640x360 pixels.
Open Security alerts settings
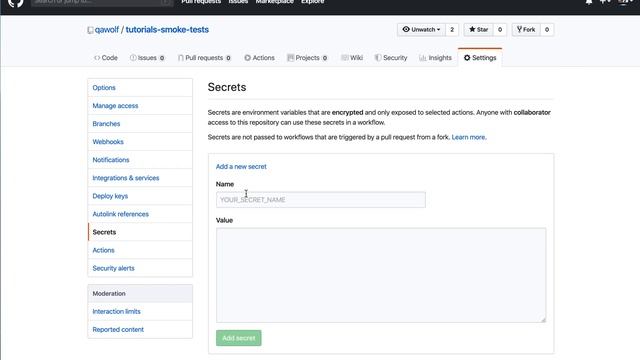point(140,268)
